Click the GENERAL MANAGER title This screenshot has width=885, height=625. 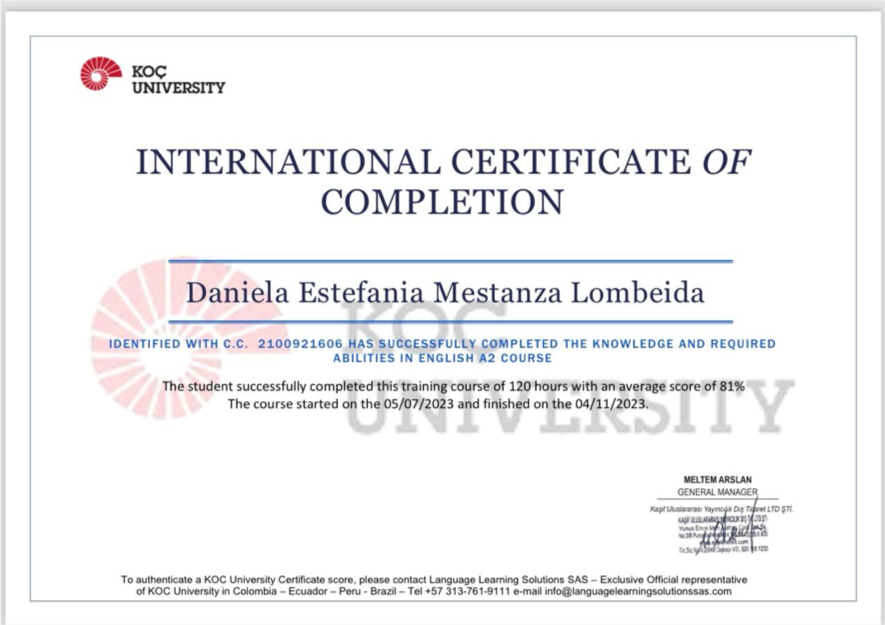tap(717, 492)
